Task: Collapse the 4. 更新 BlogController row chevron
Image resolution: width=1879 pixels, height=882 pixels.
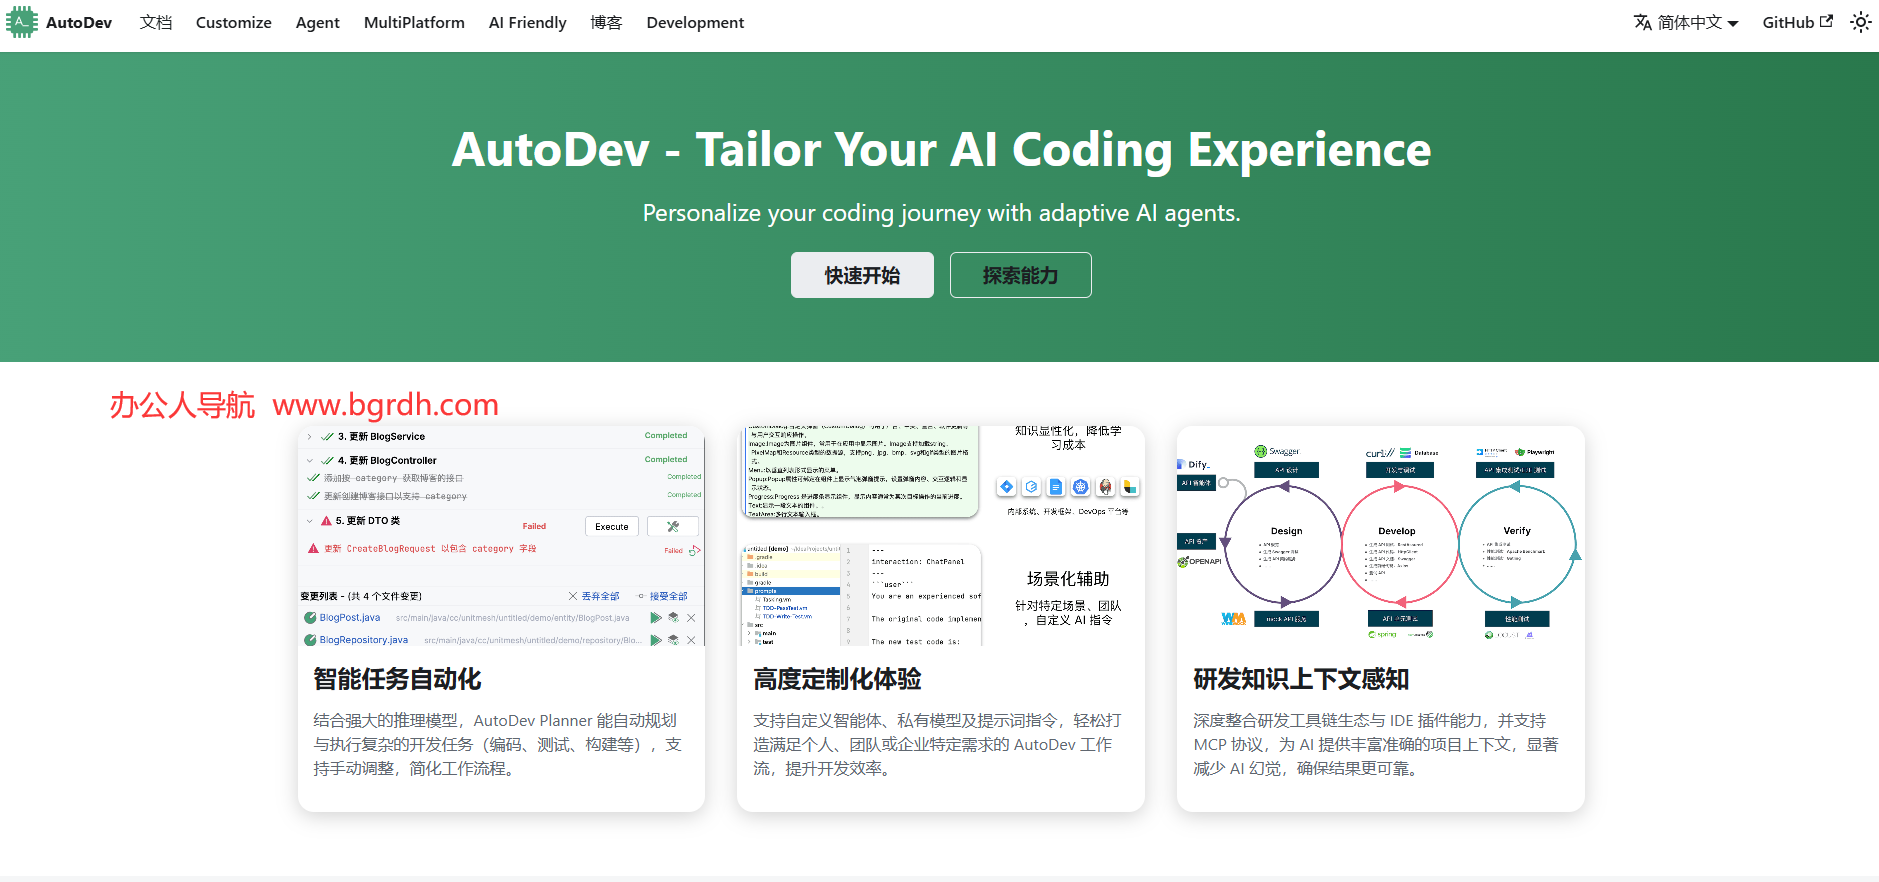Action: [x=310, y=461]
